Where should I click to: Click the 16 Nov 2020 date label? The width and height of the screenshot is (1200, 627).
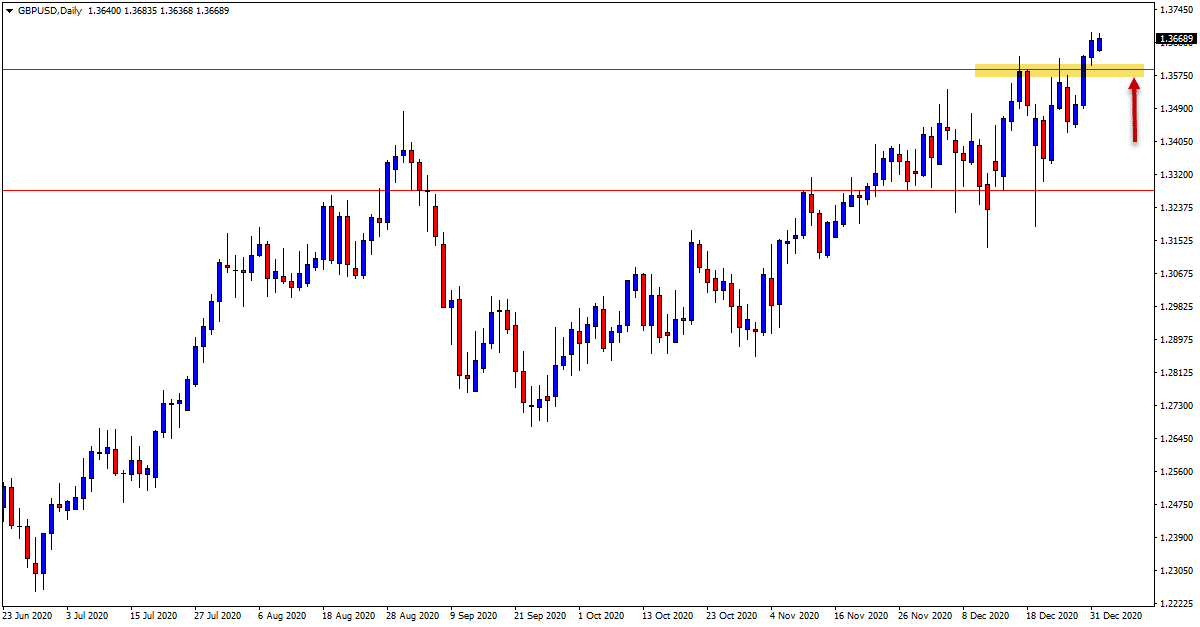(860, 616)
